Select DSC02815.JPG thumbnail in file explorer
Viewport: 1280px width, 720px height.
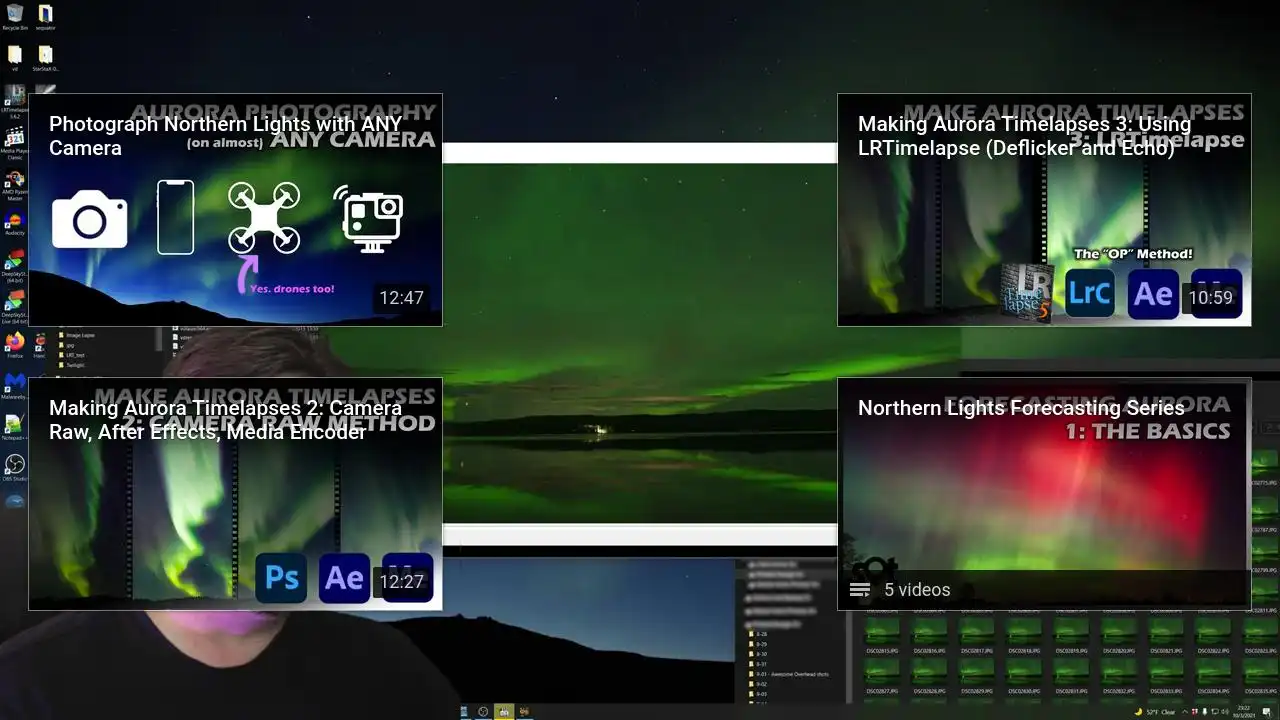point(880,635)
